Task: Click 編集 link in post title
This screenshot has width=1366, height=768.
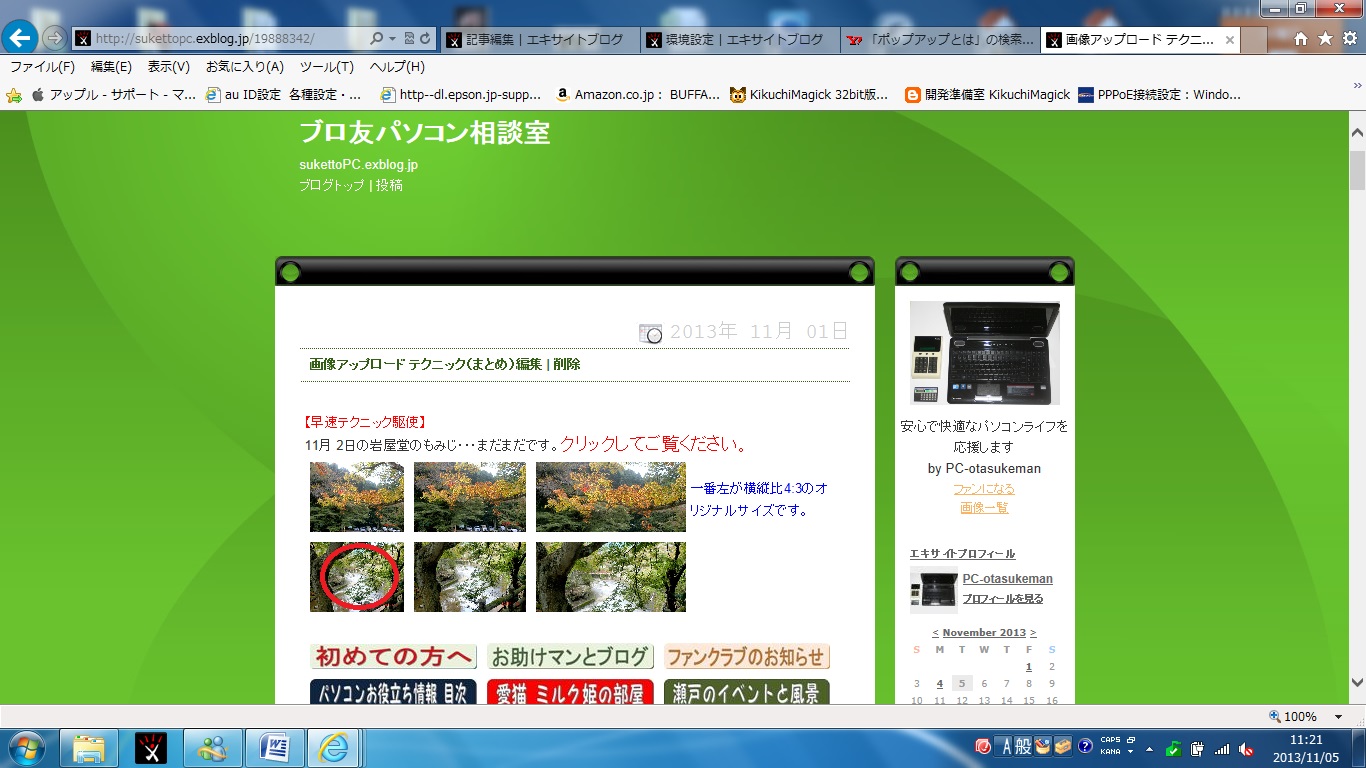Action: (529, 364)
